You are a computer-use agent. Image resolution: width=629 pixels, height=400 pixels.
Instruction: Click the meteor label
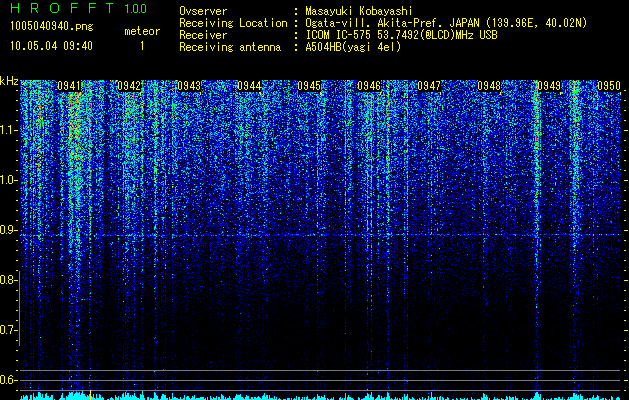point(142,31)
